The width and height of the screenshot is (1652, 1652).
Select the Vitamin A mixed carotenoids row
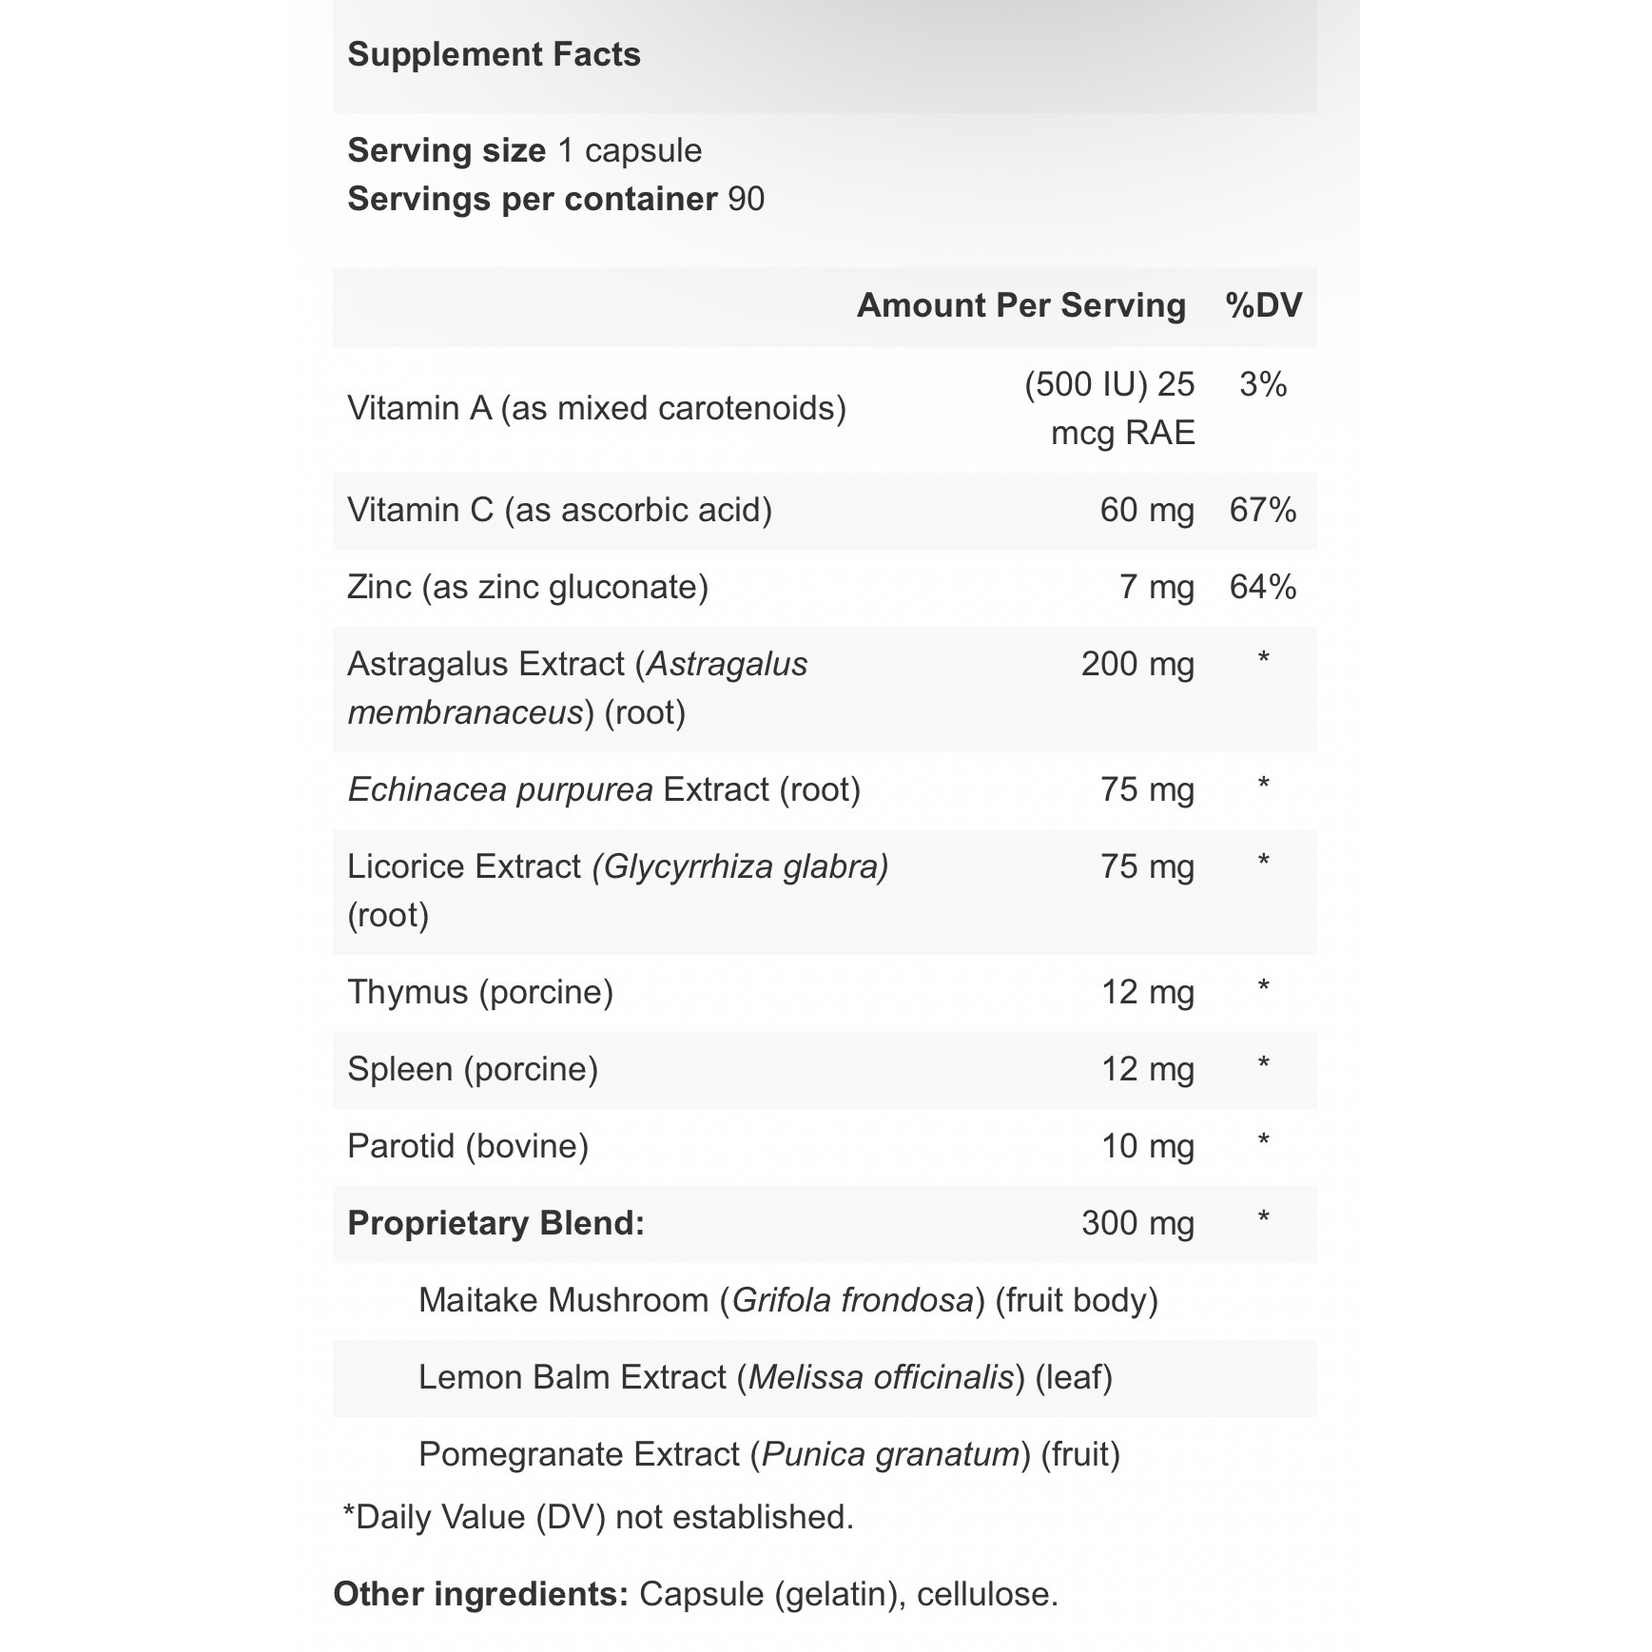(825, 409)
